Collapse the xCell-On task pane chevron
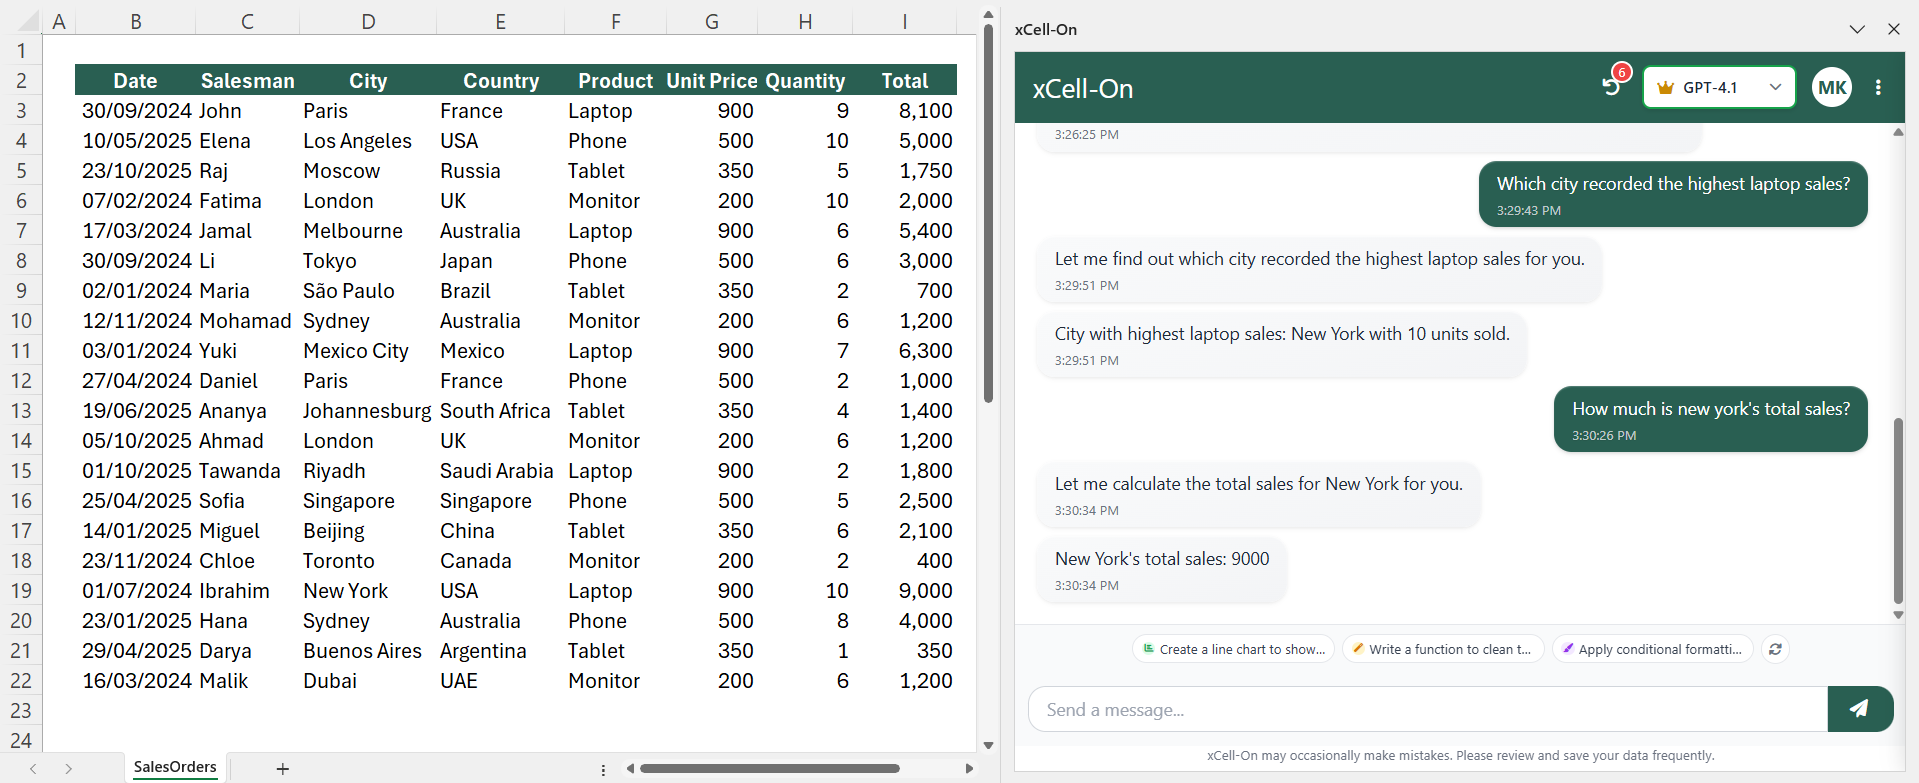The width and height of the screenshot is (1919, 783). pos(1857,29)
